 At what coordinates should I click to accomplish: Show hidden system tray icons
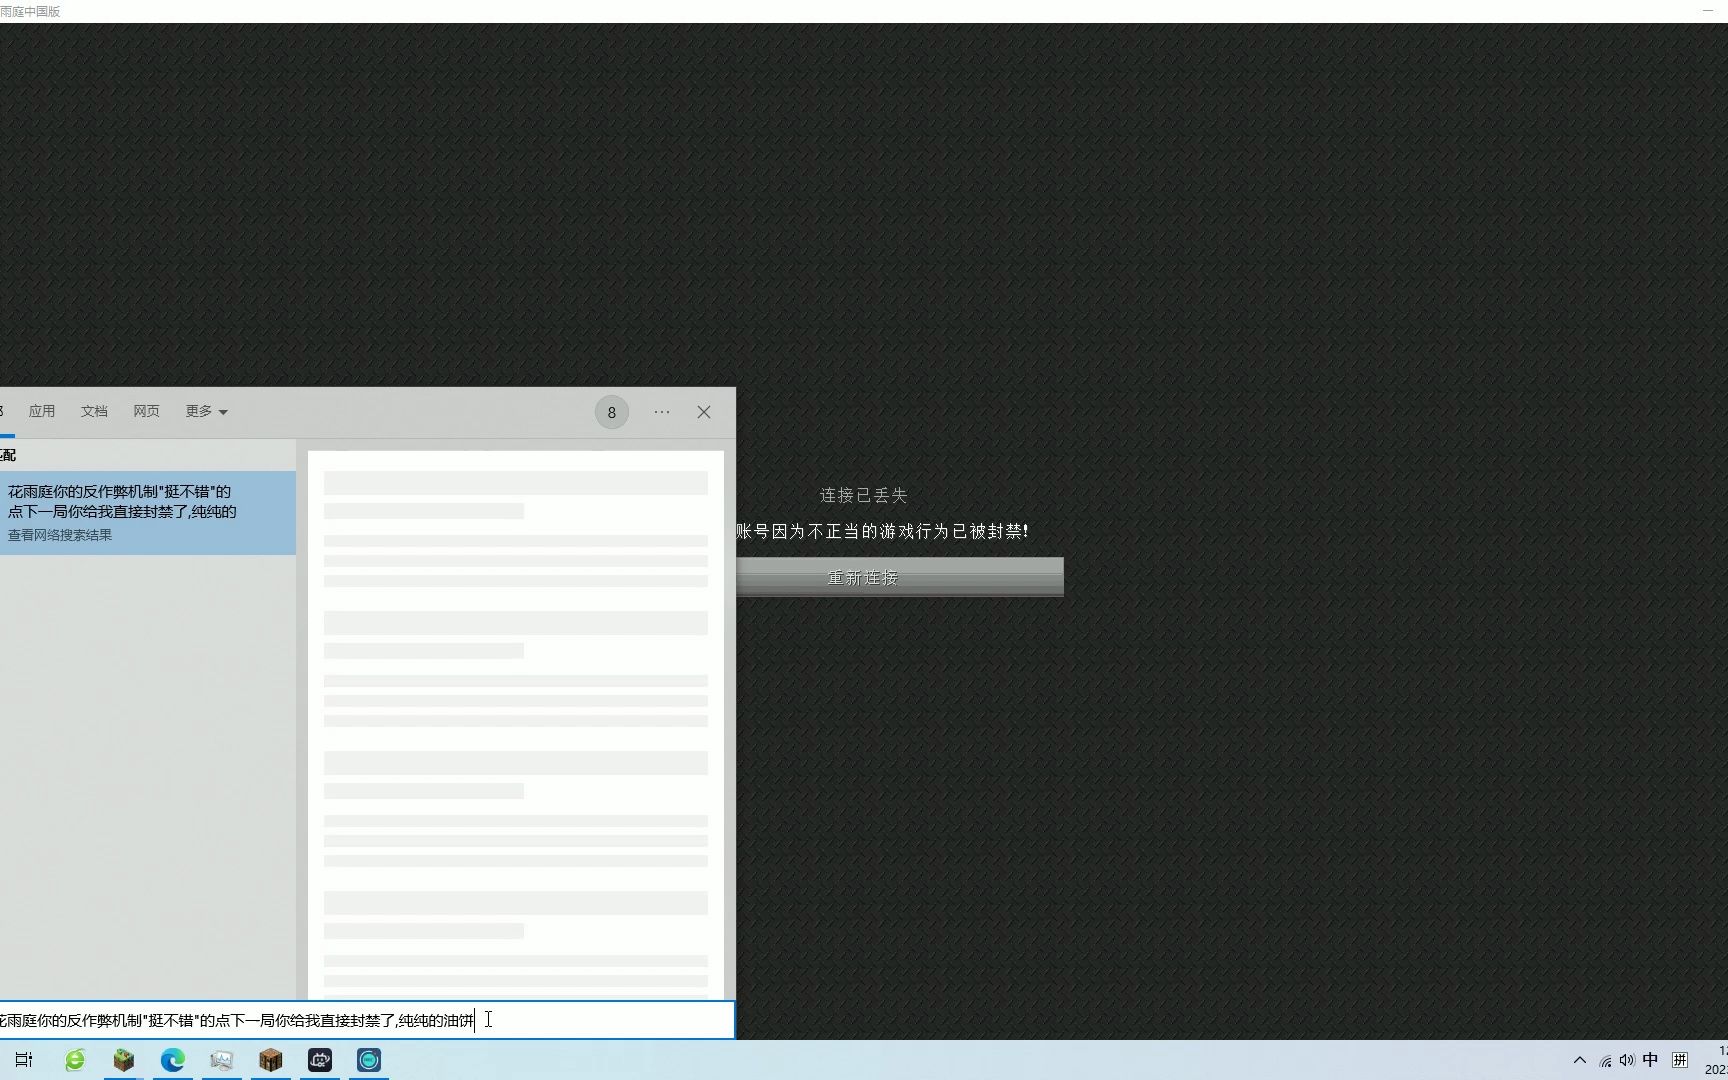(1580, 1060)
